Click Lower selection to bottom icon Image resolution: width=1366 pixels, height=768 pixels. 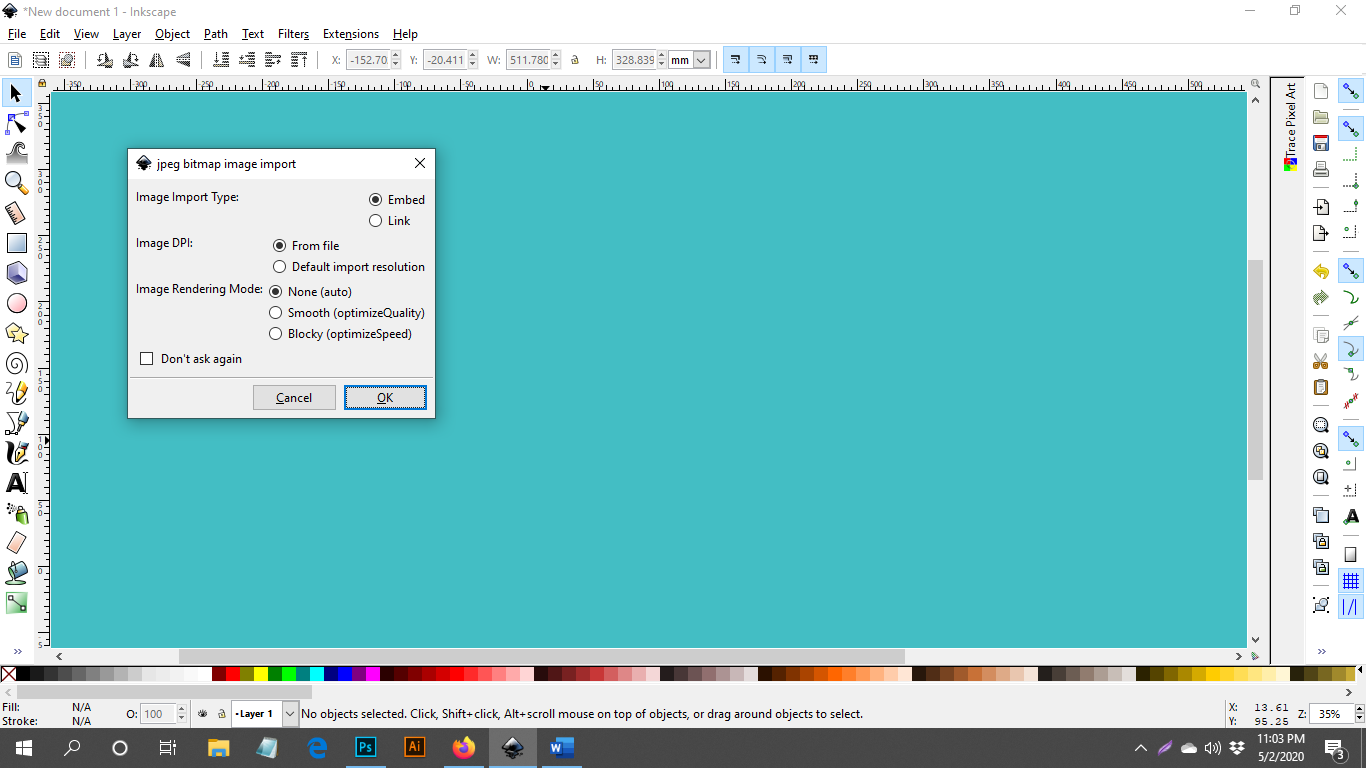[222, 60]
